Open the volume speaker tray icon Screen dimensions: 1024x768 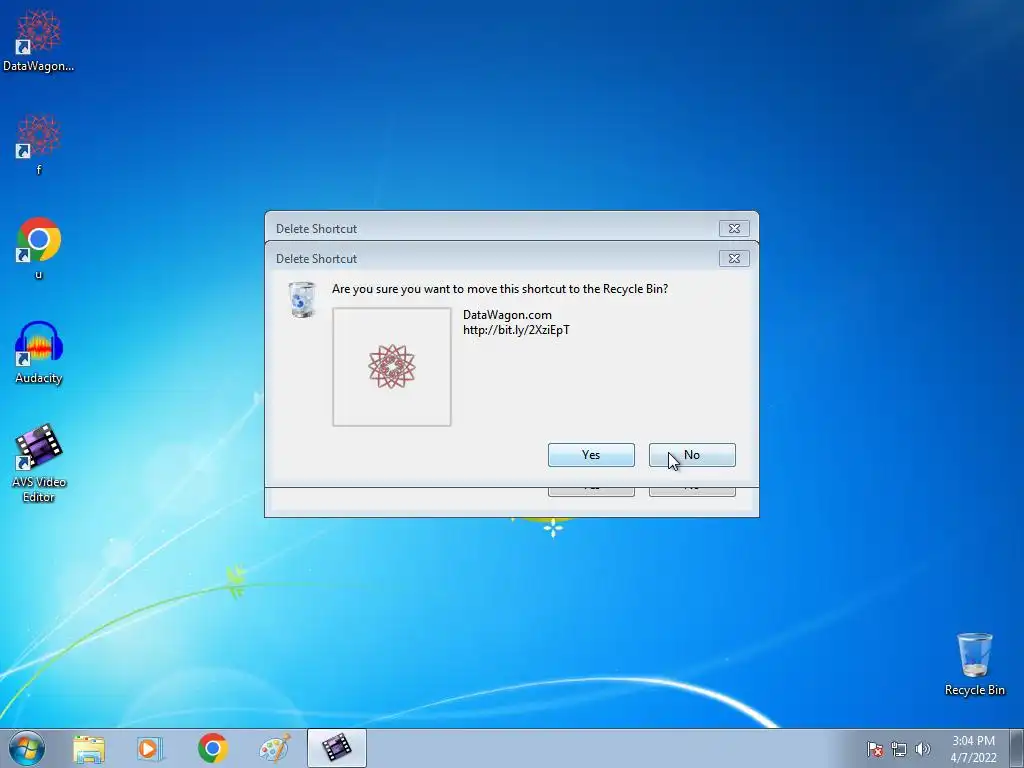[922, 749]
